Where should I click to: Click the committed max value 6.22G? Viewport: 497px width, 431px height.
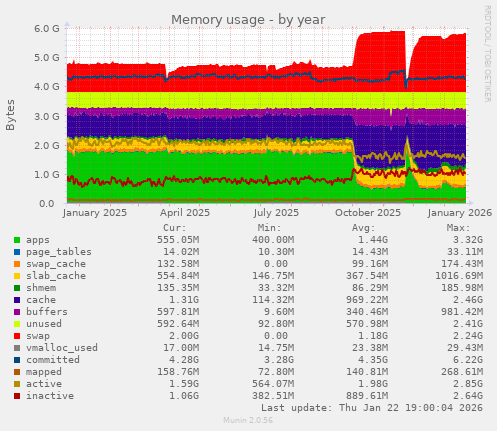tap(468, 360)
